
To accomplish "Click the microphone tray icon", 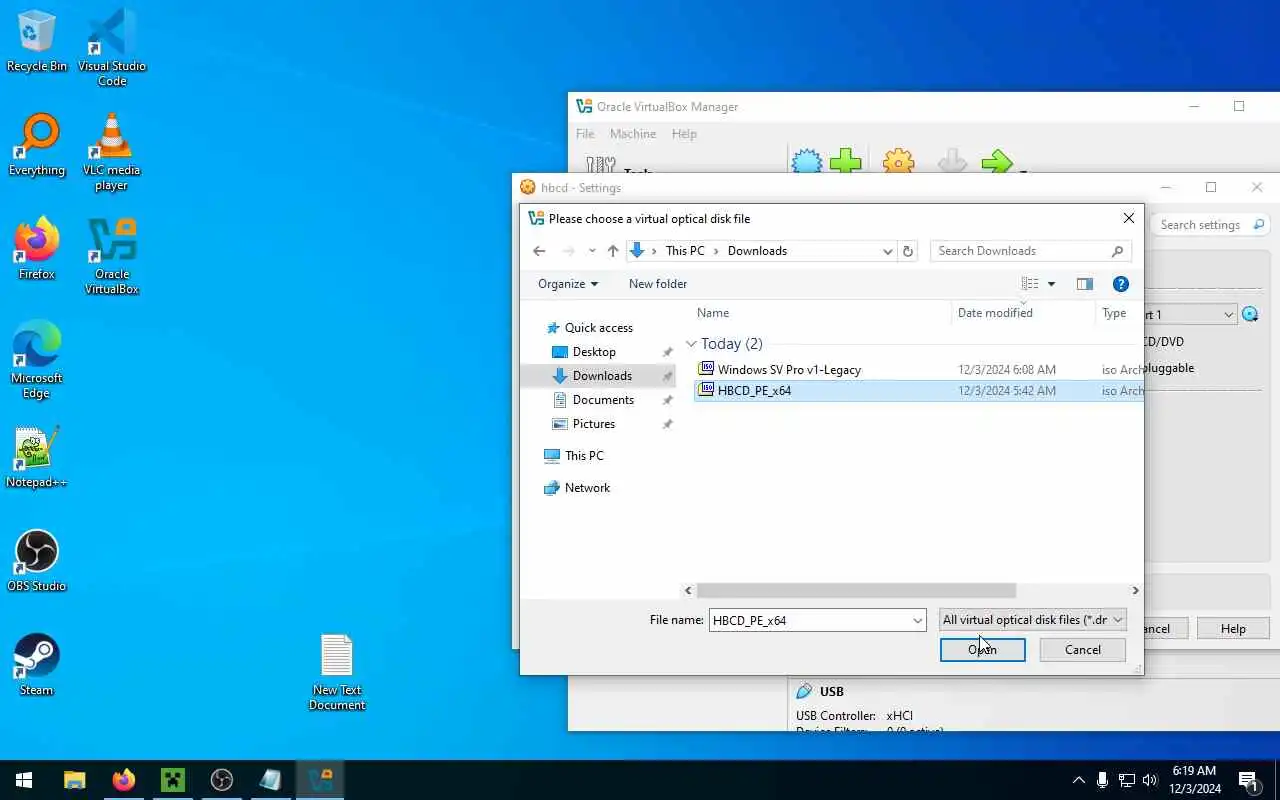I will (1102, 780).
